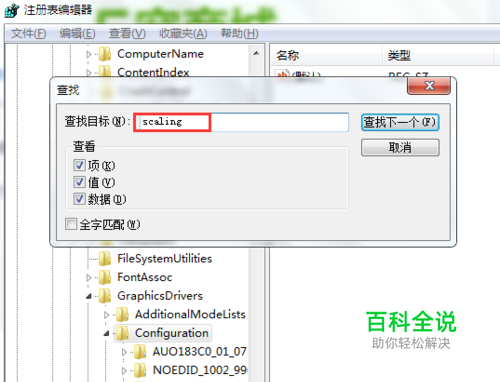The height and width of the screenshot is (382, 500).
Task: Click the Configuration folder icon
Action: (123, 333)
